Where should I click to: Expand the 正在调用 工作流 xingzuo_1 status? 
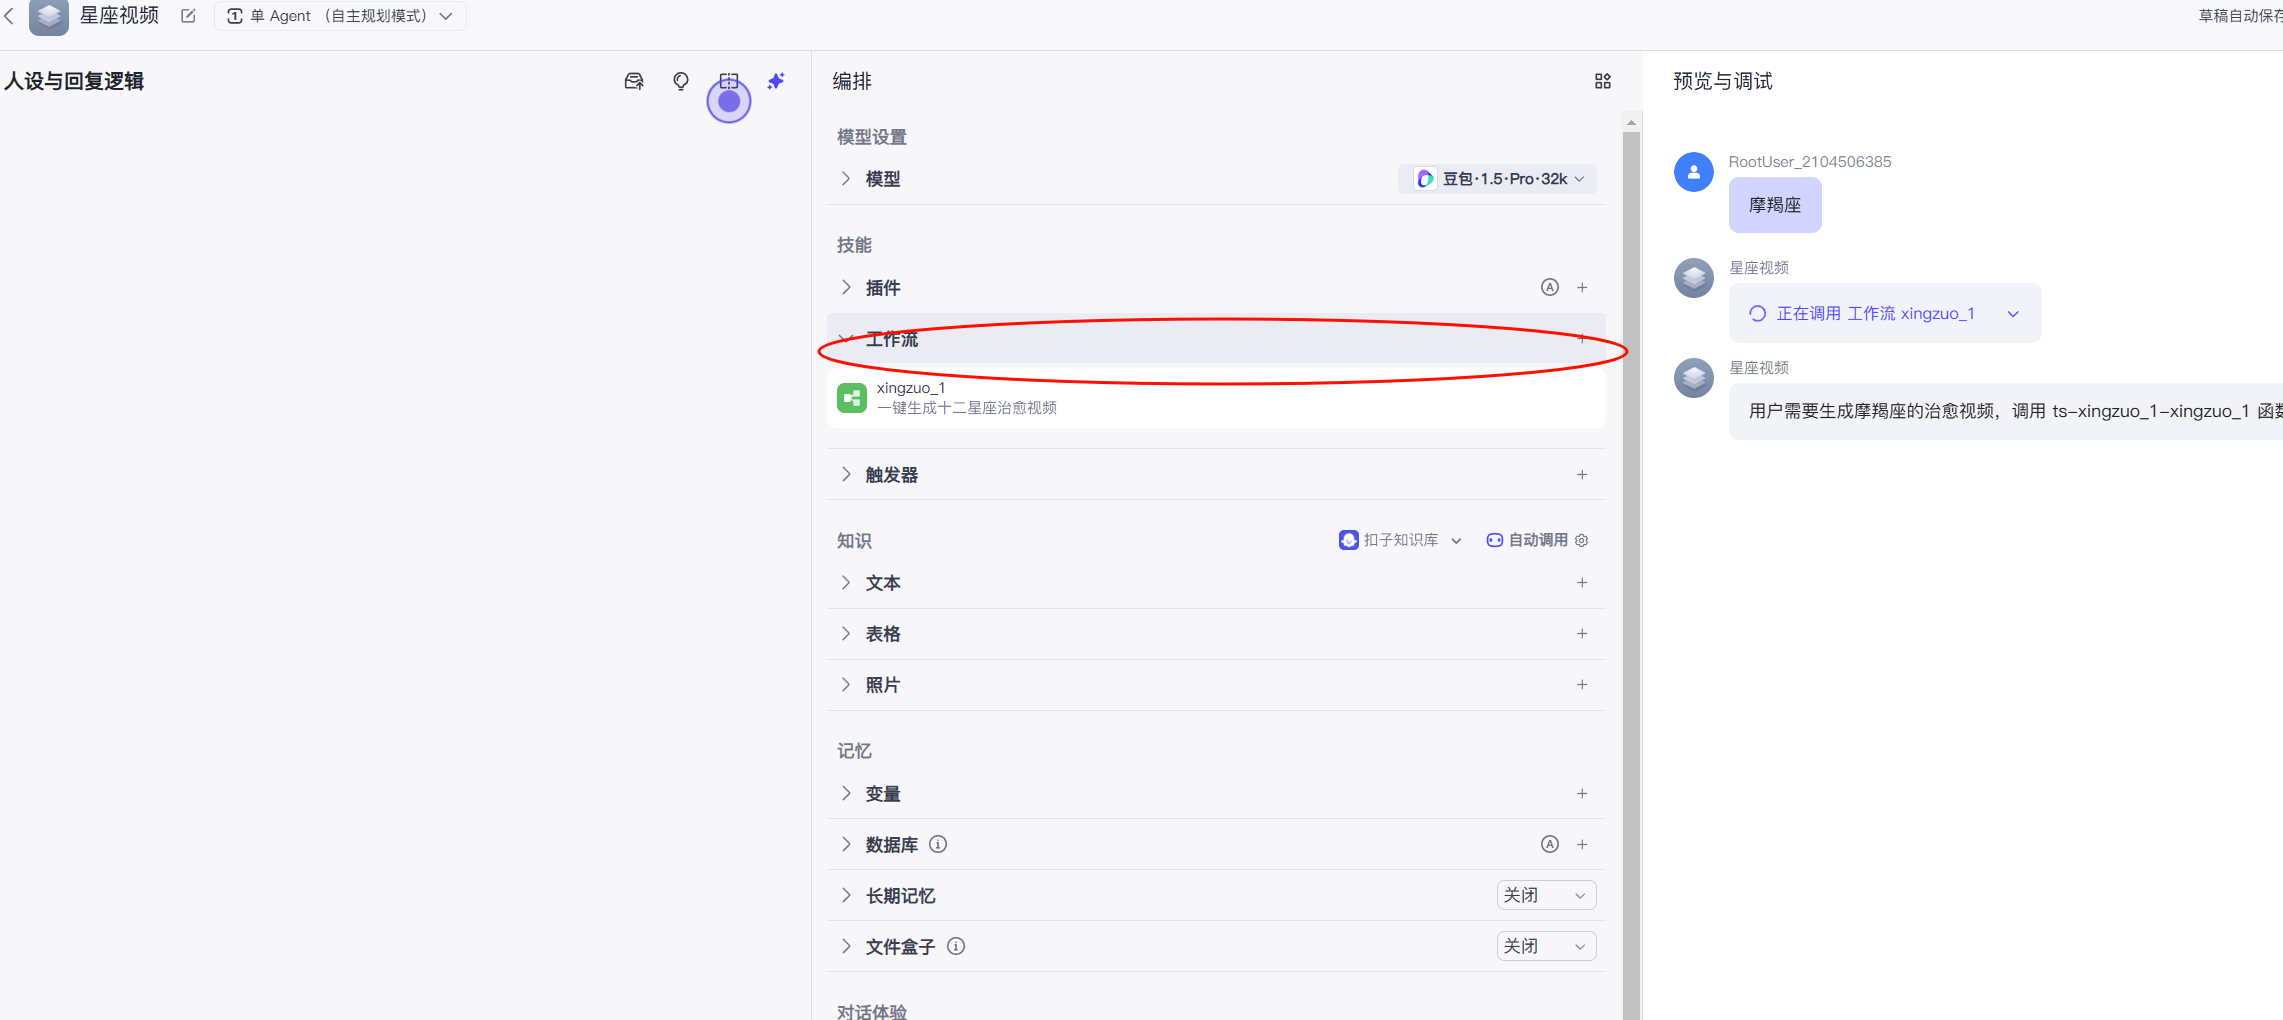coord(2013,314)
